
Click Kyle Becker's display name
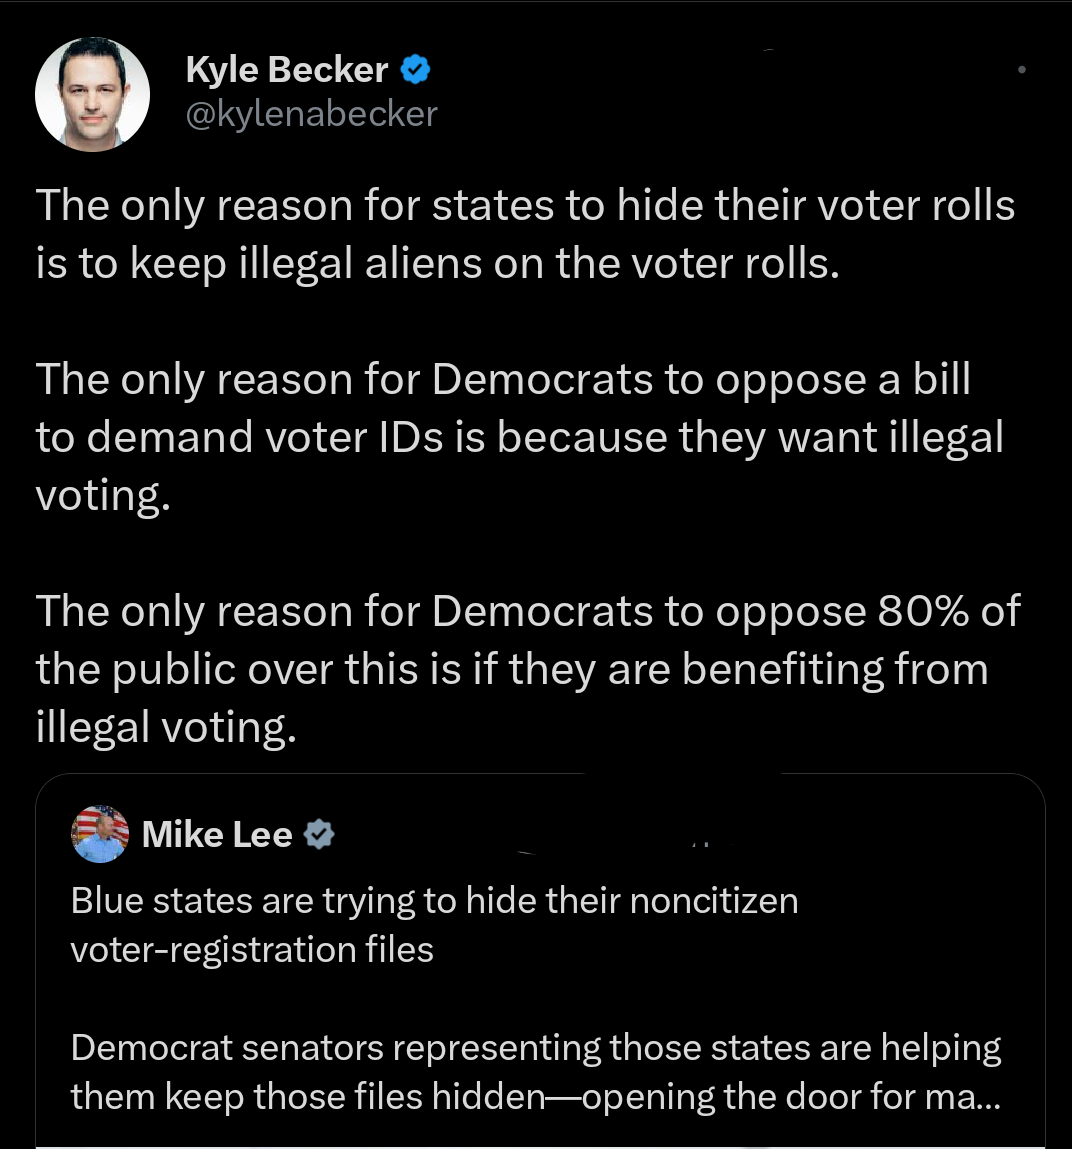coord(285,69)
